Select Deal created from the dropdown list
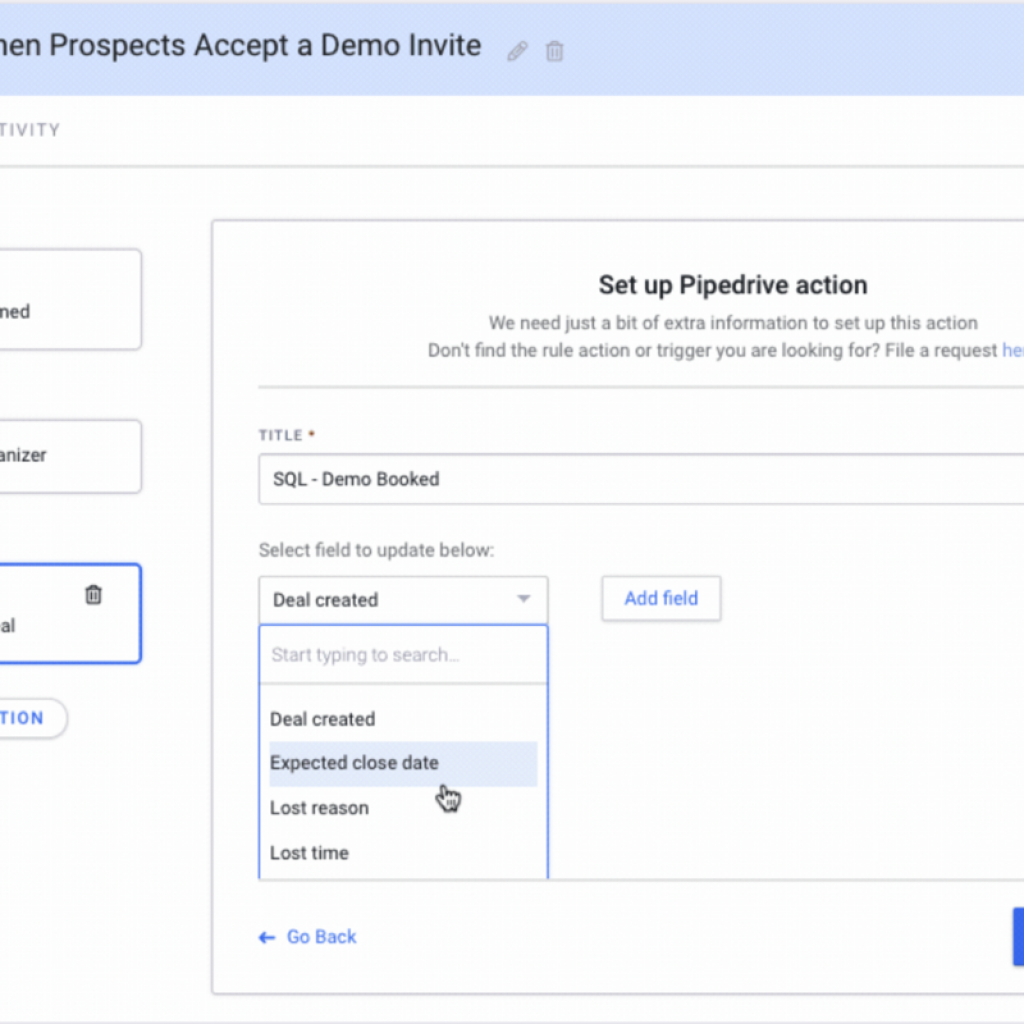 click(403, 719)
